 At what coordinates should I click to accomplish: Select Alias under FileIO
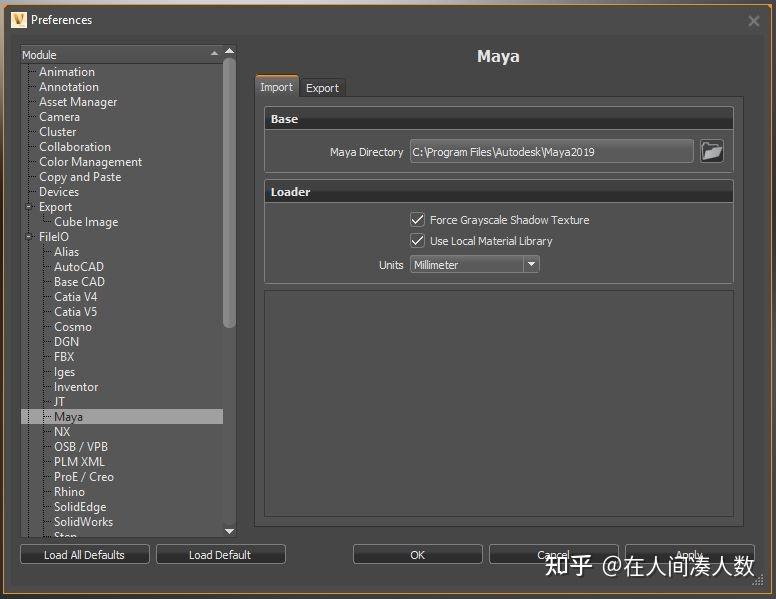tap(66, 251)
